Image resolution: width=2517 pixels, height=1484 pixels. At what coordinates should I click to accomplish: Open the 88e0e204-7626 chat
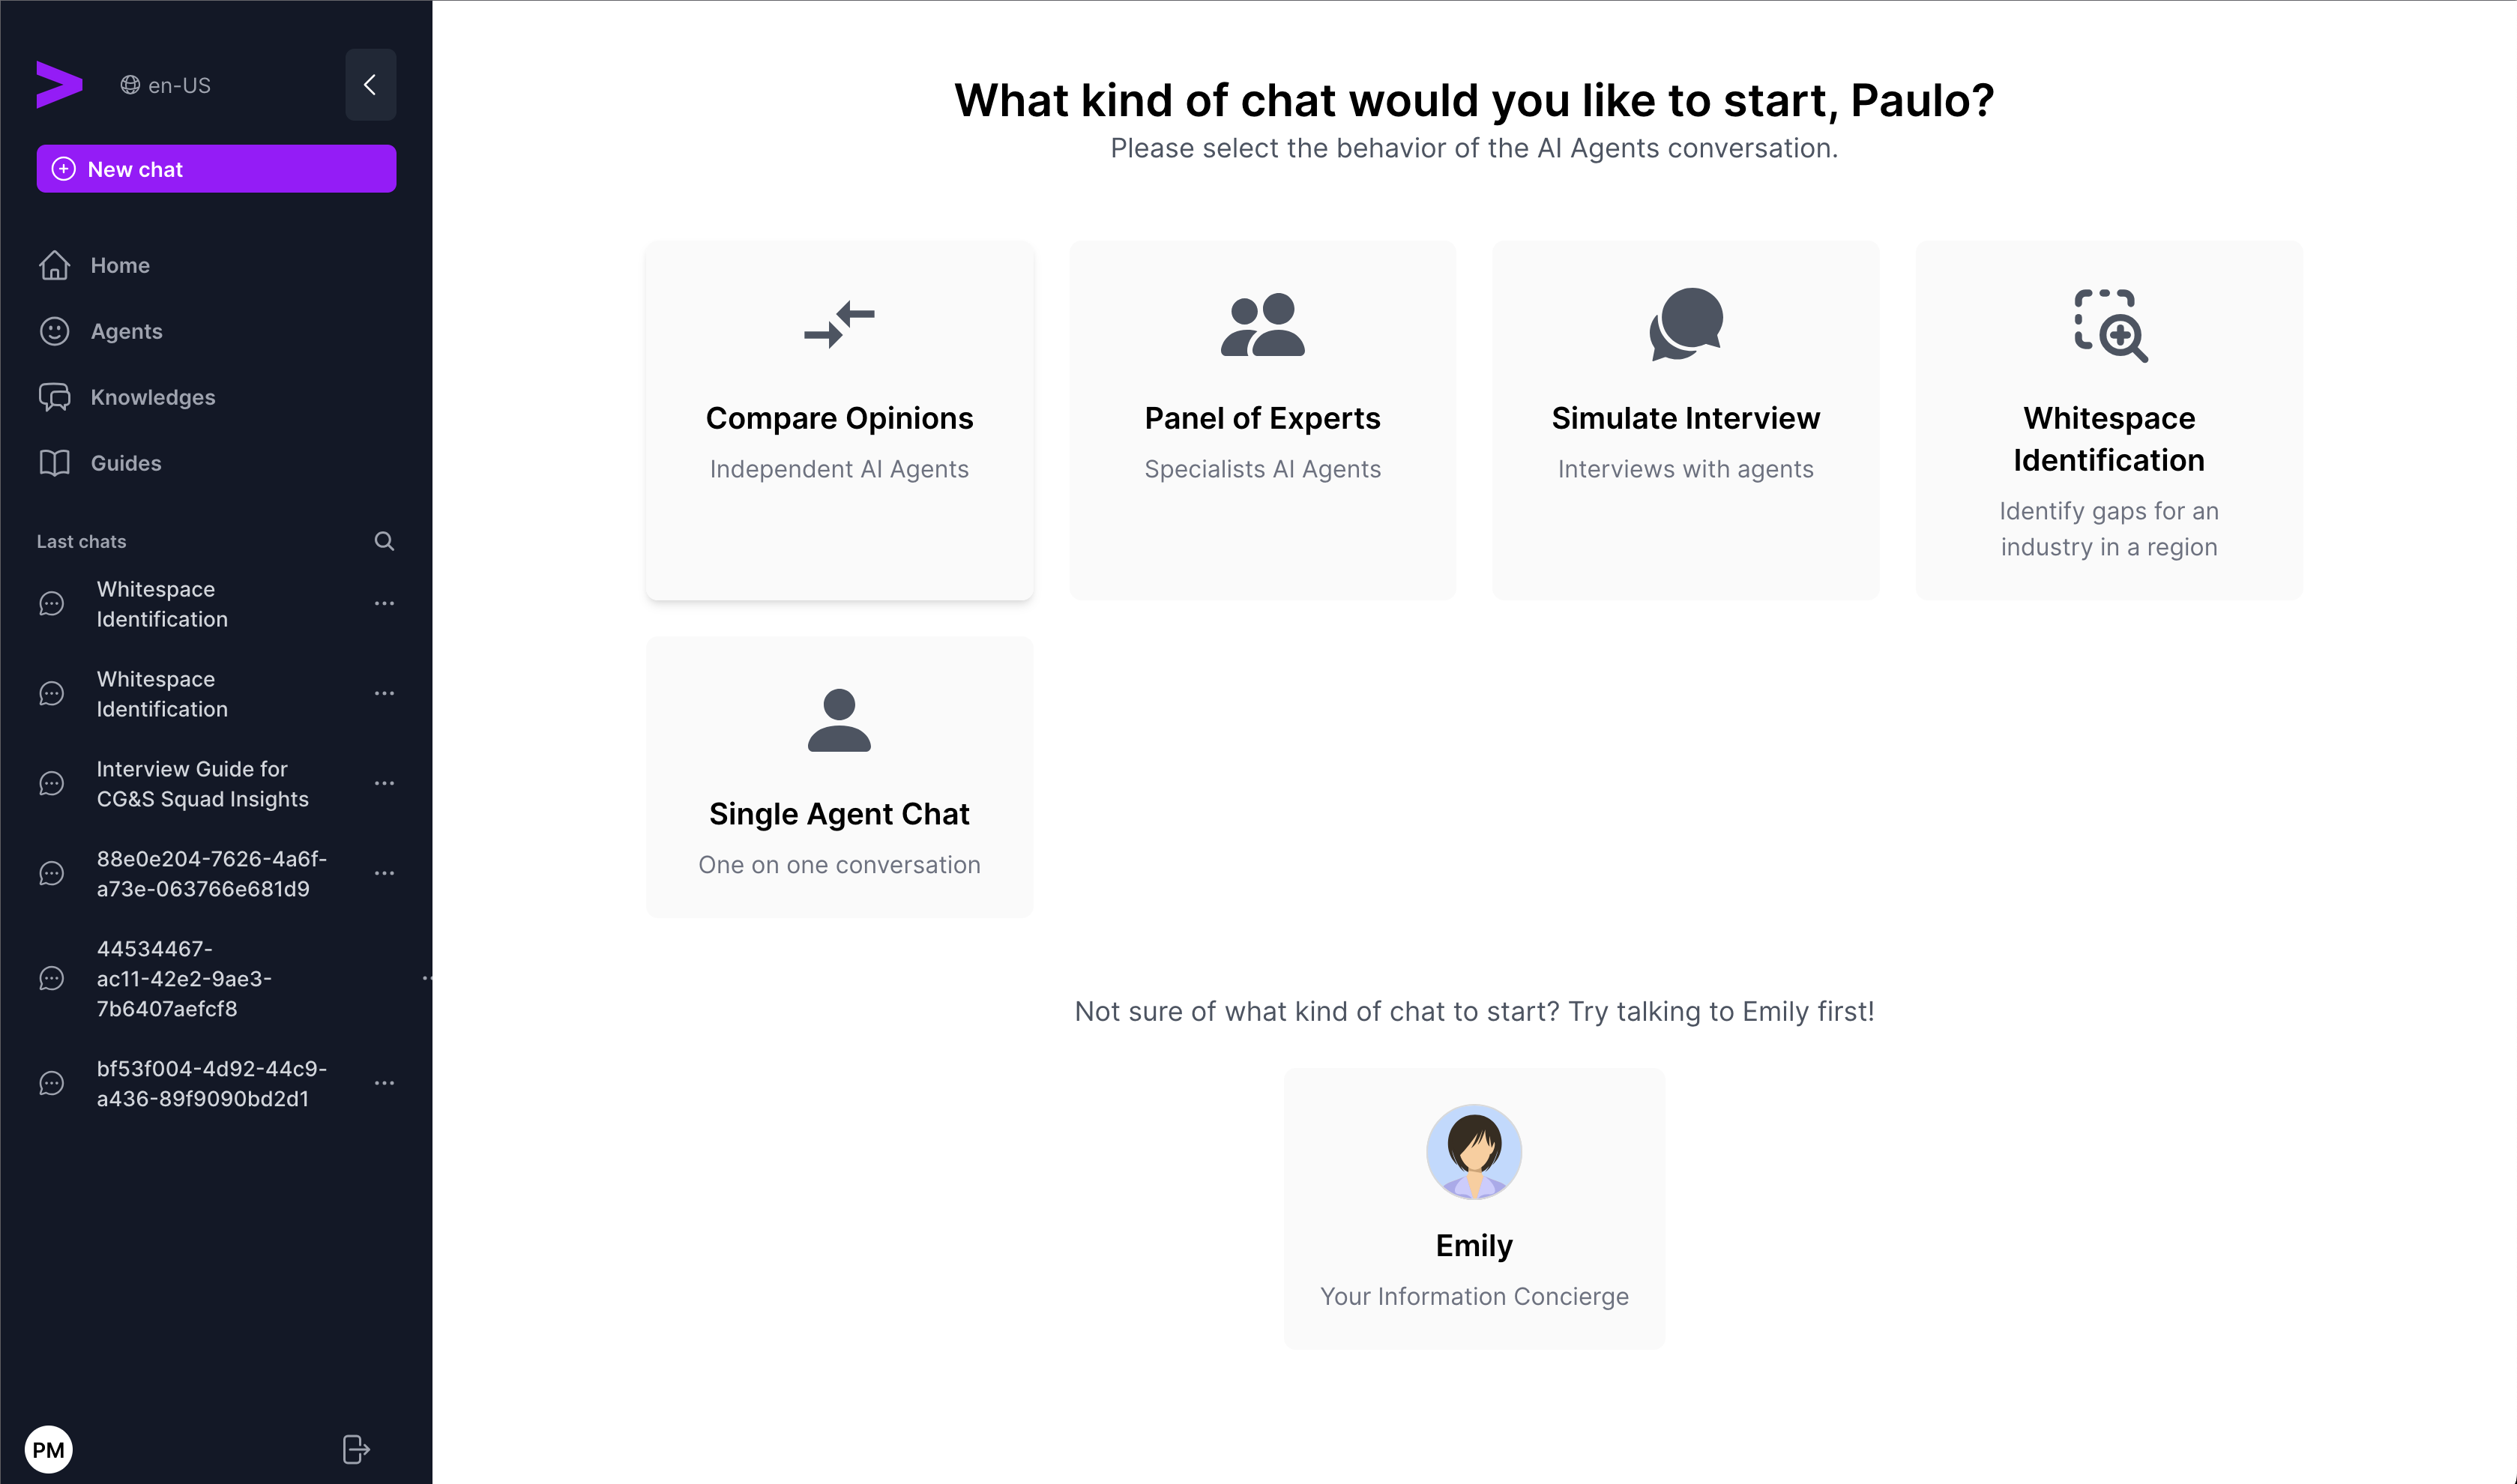click(212, 874)
